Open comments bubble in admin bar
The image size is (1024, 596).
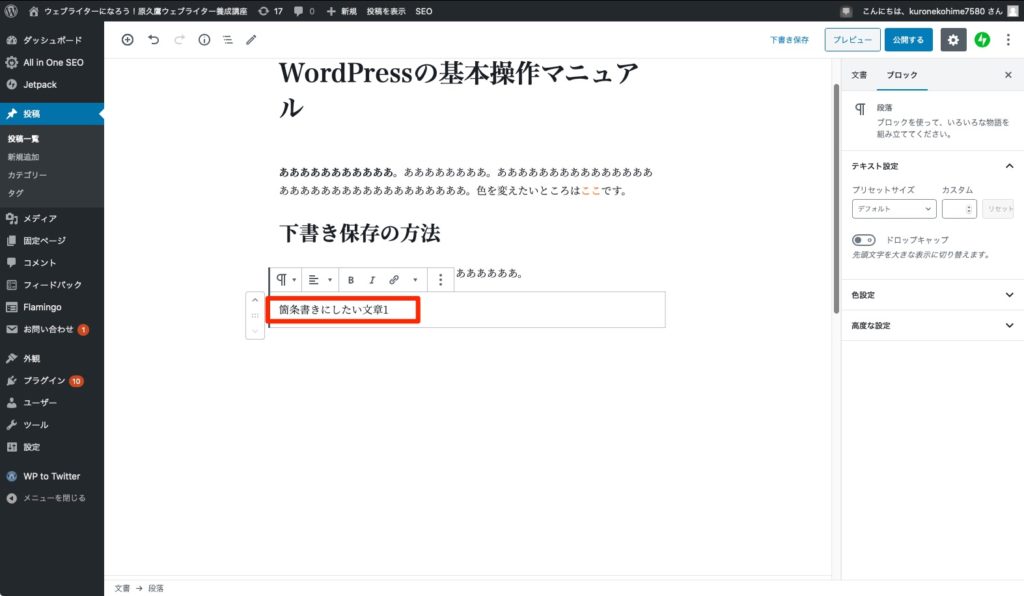(304, 11)
